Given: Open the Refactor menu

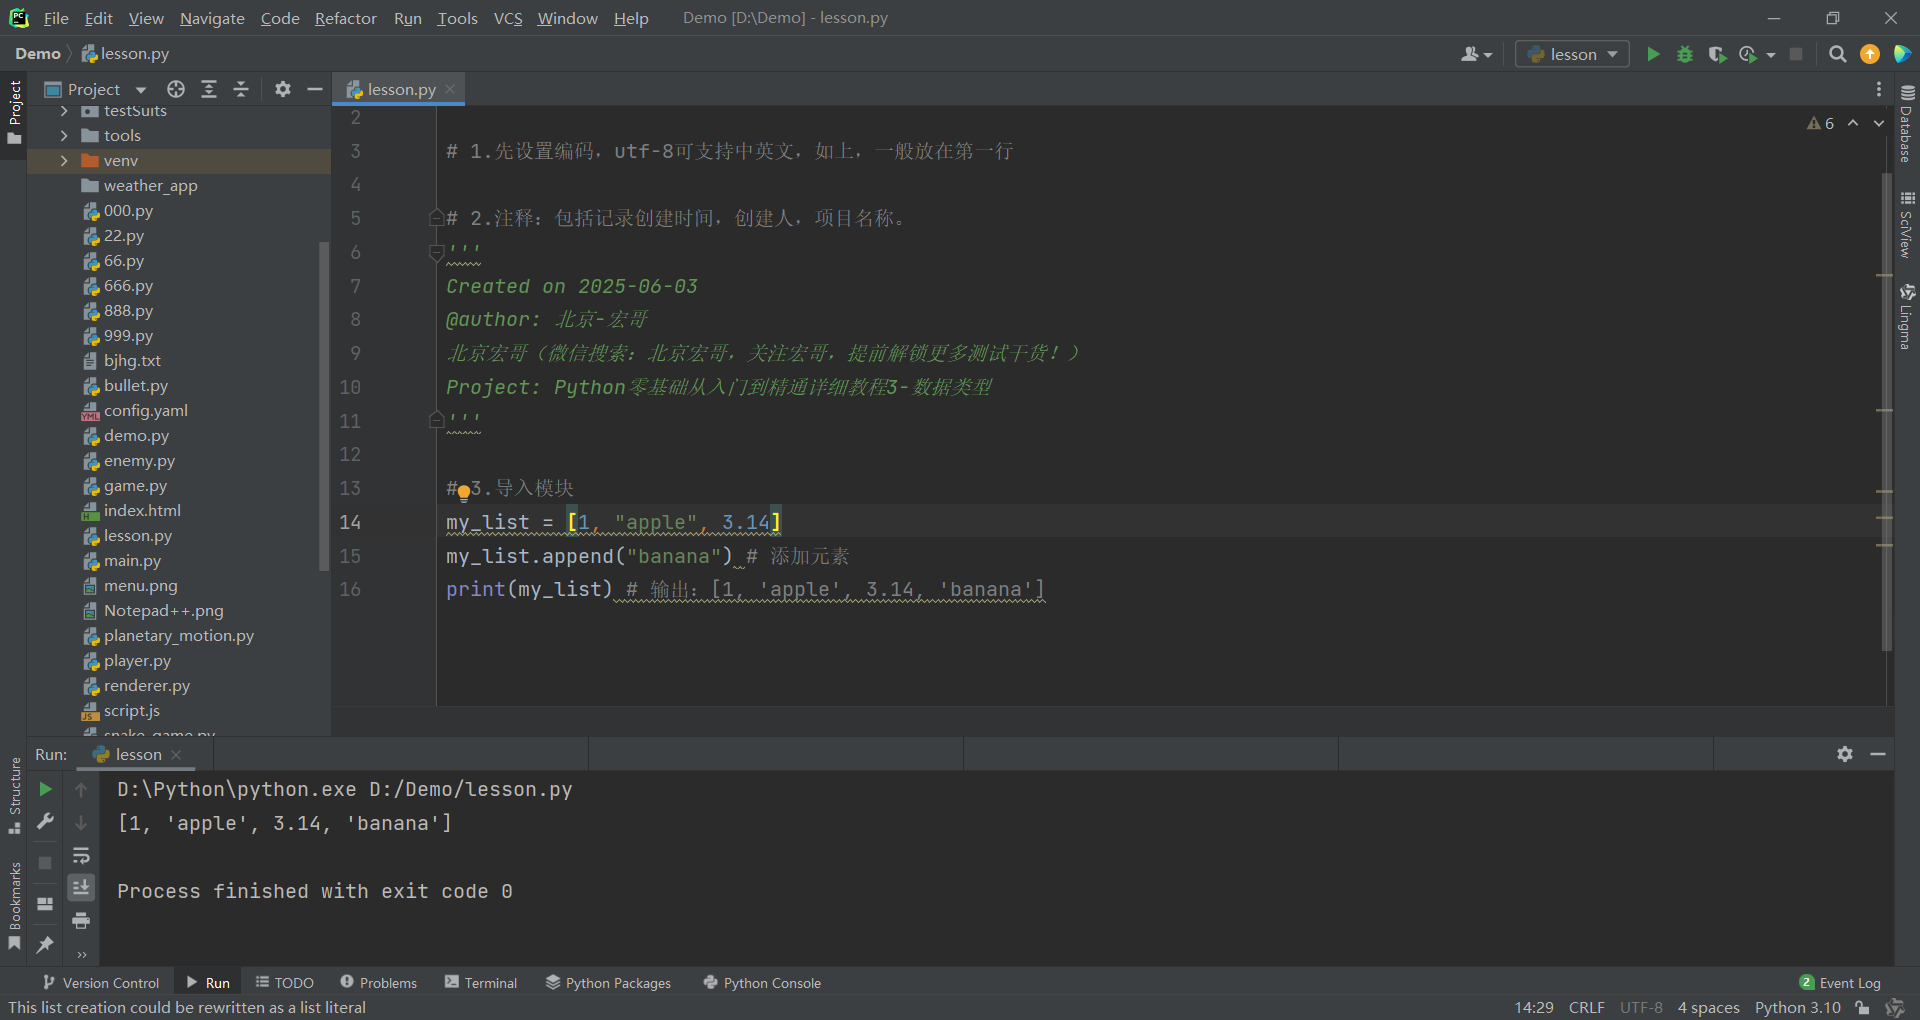Looking at the screenshot, I should pos(345,18).
